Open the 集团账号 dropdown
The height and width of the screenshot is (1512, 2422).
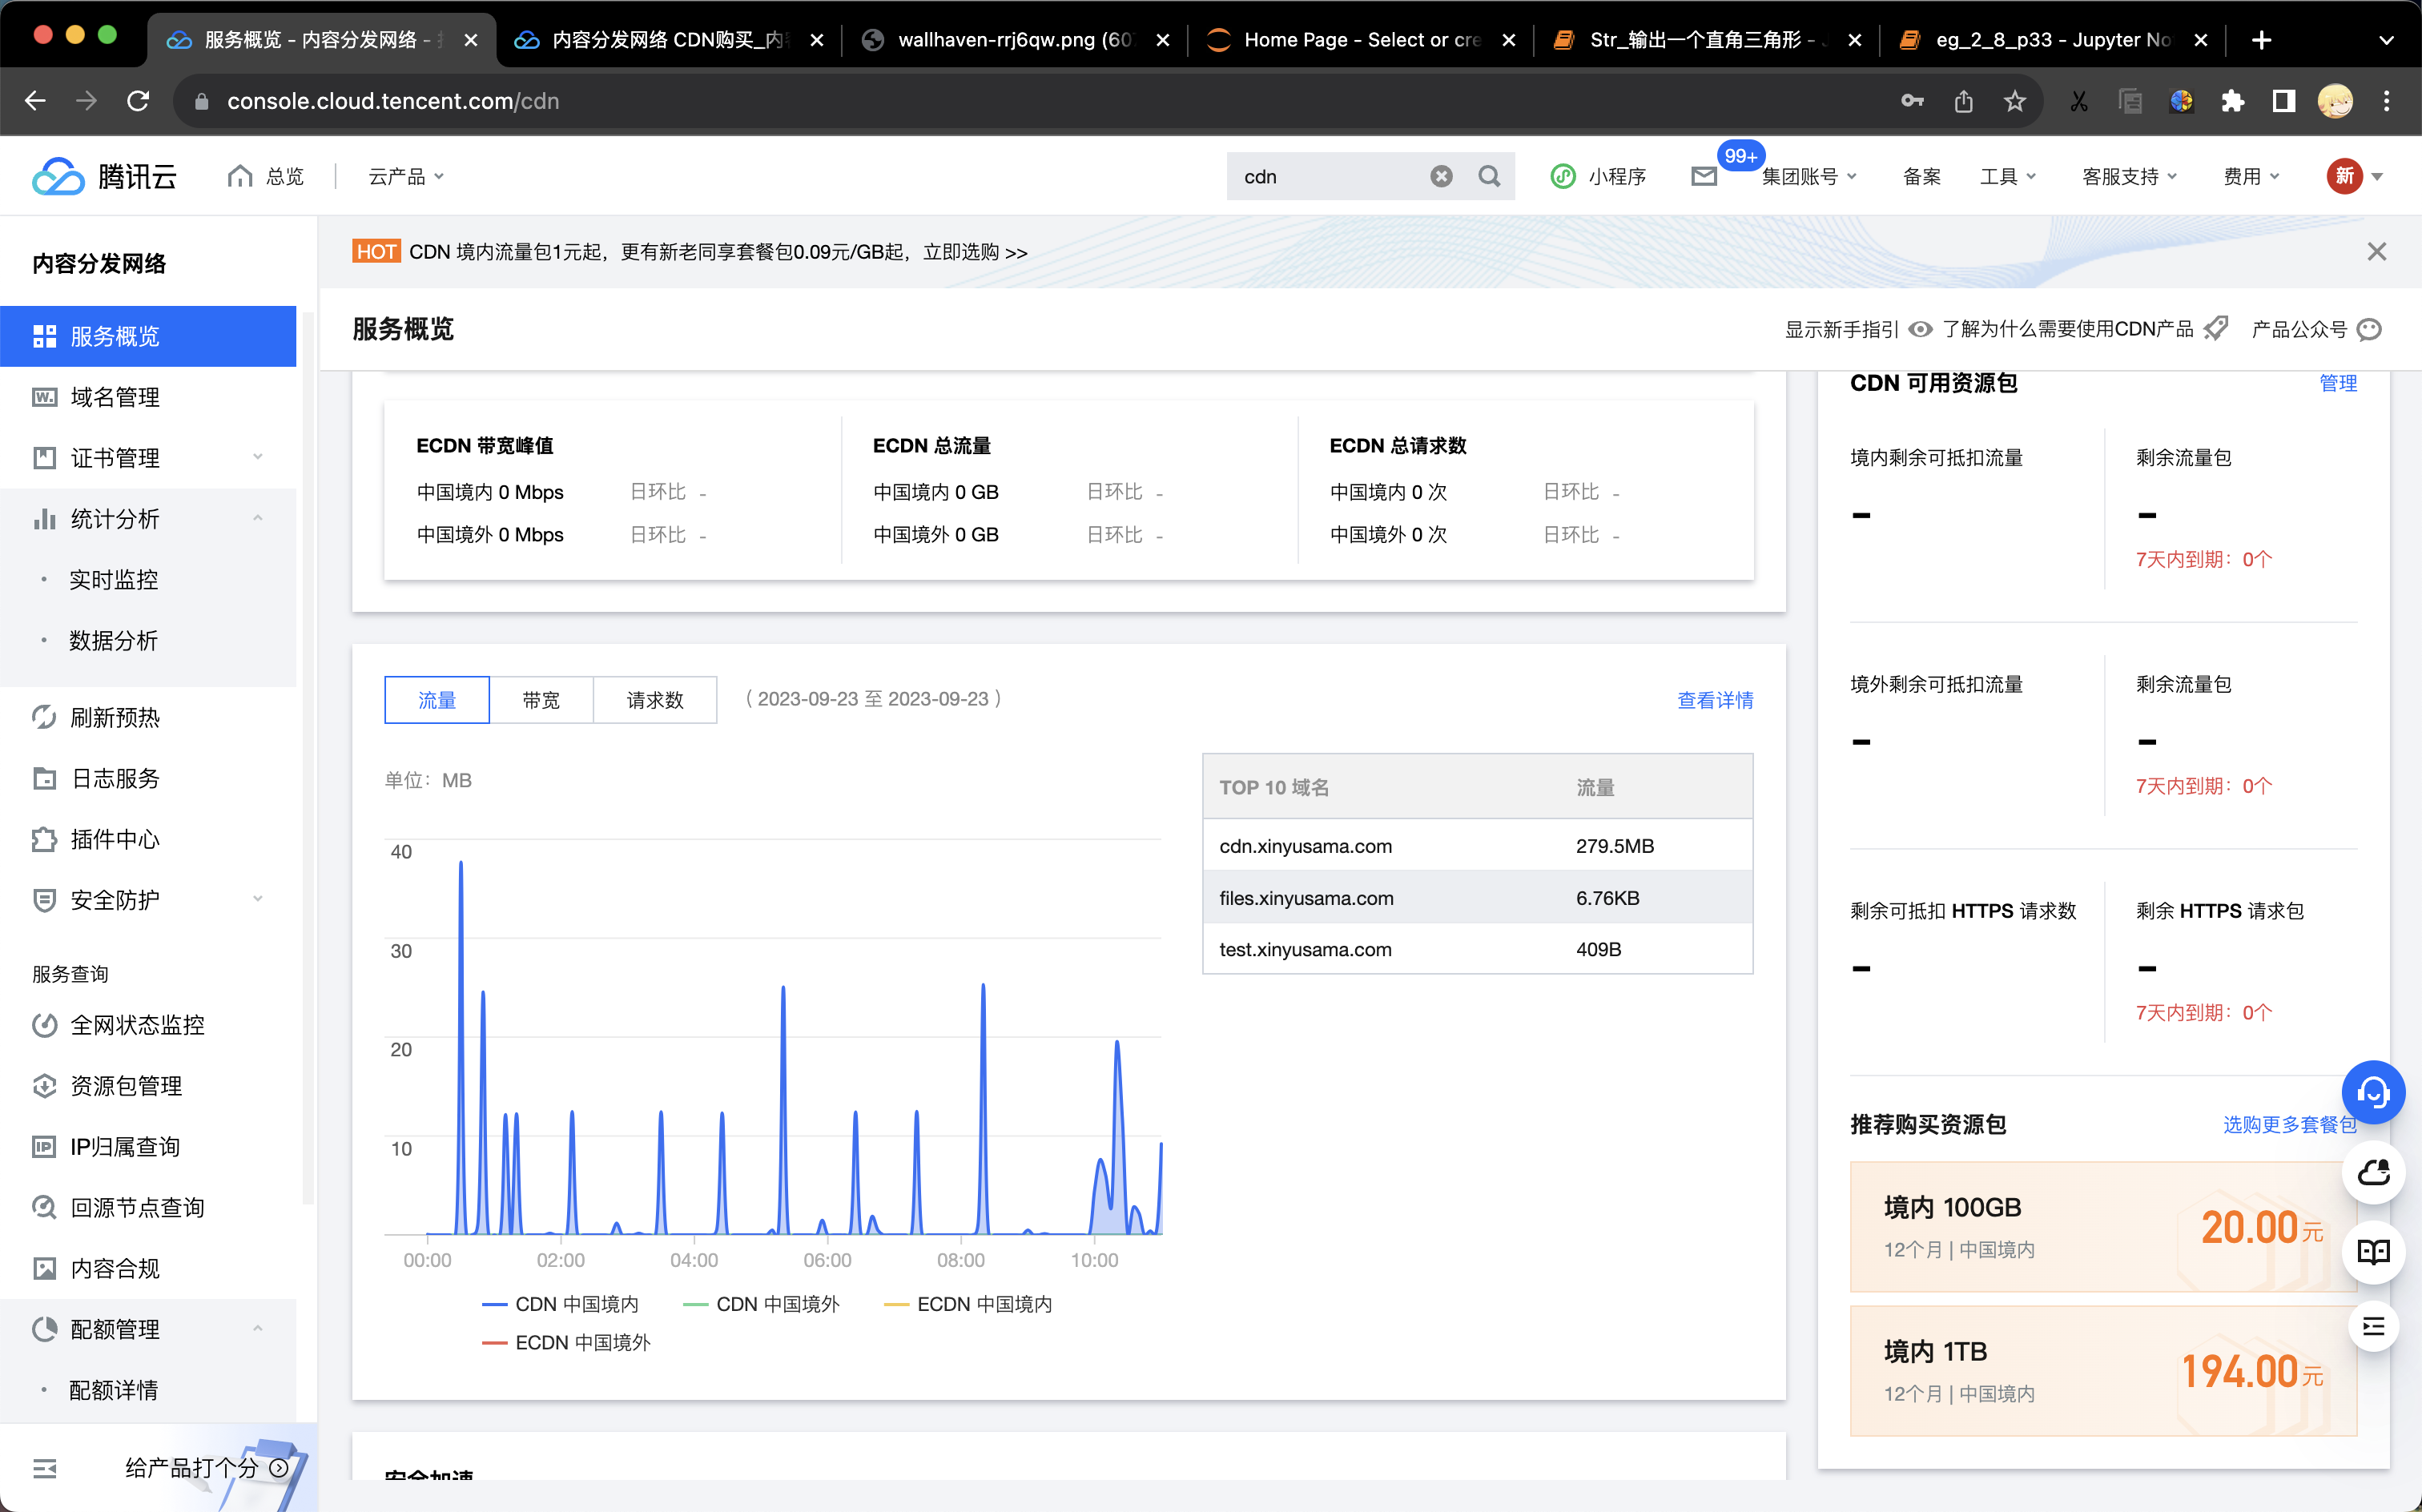1808,176
